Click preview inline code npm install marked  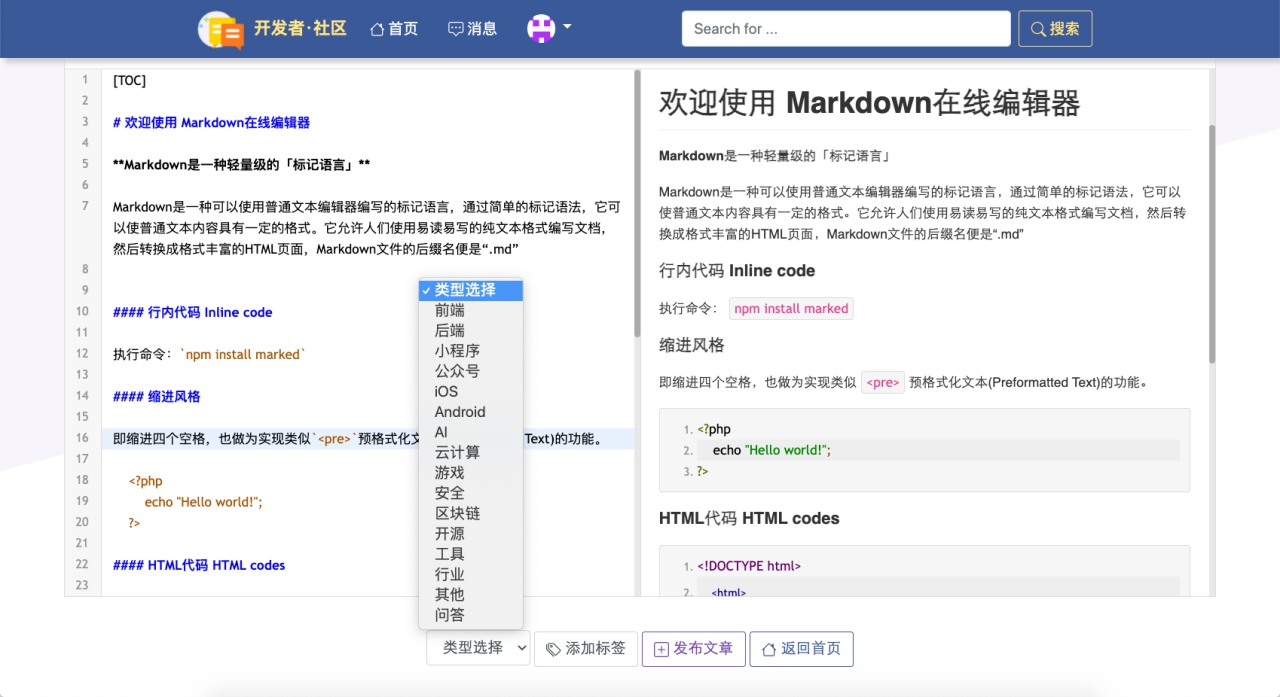791,309
